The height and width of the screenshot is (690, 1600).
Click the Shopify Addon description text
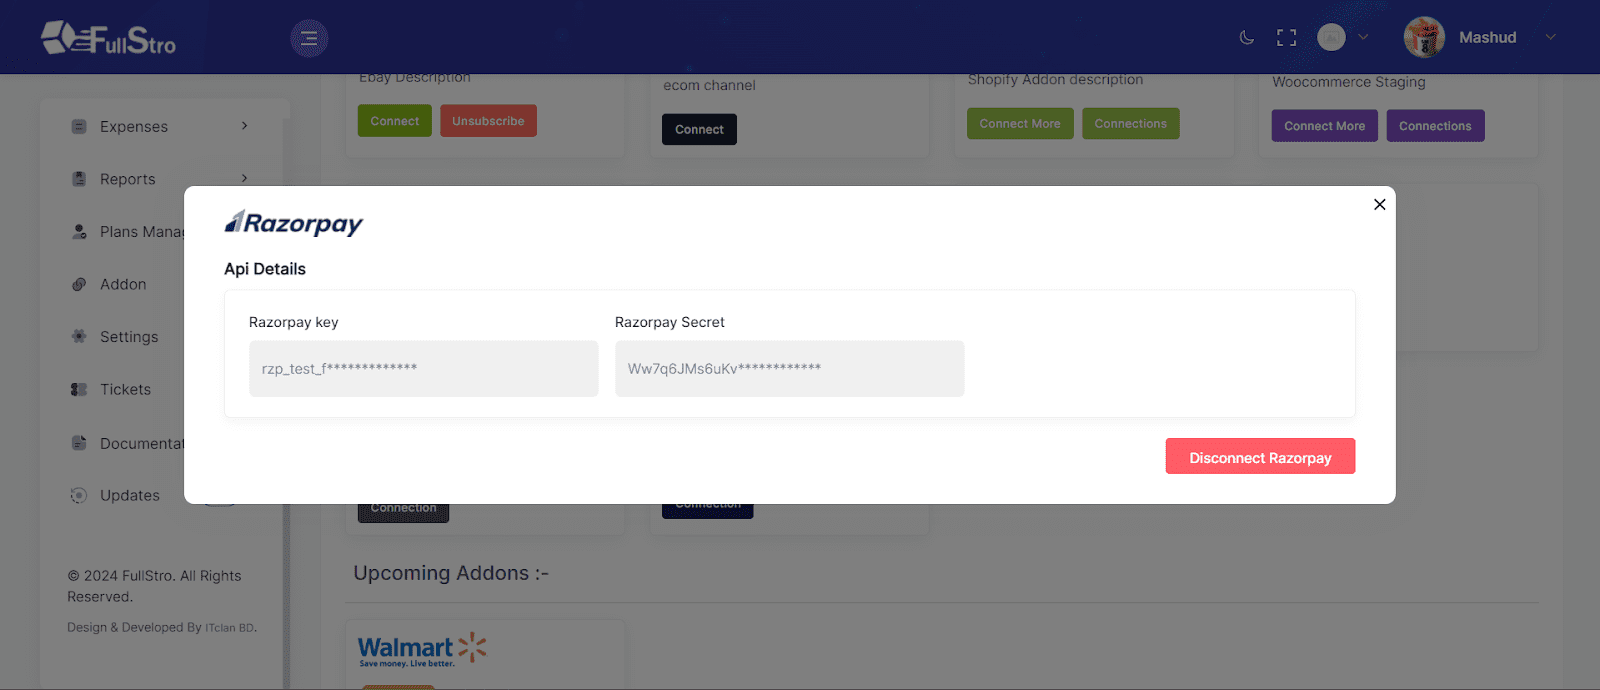pyautogui.click(x=1055, y=80)
